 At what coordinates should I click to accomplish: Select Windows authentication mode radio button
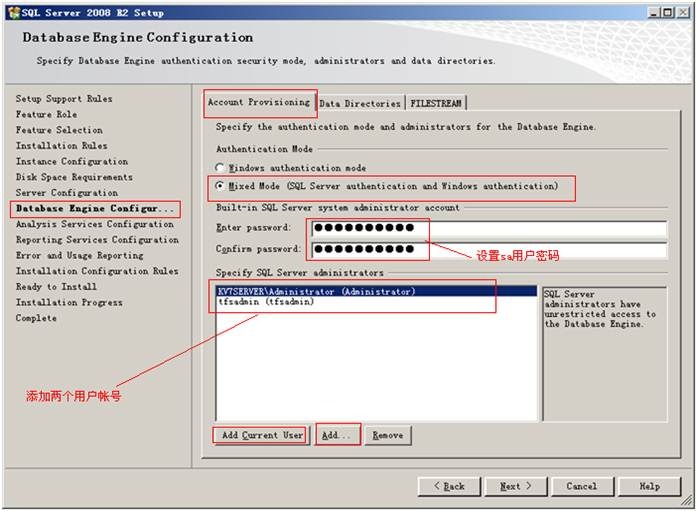(220, 168)
